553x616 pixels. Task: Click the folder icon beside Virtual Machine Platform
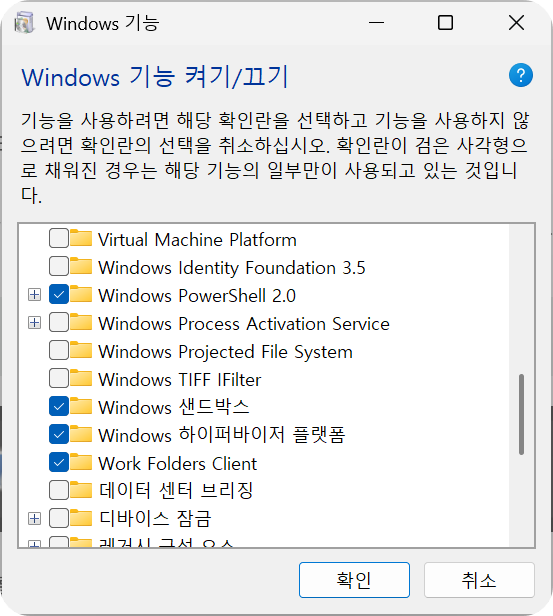coord(81,238)
